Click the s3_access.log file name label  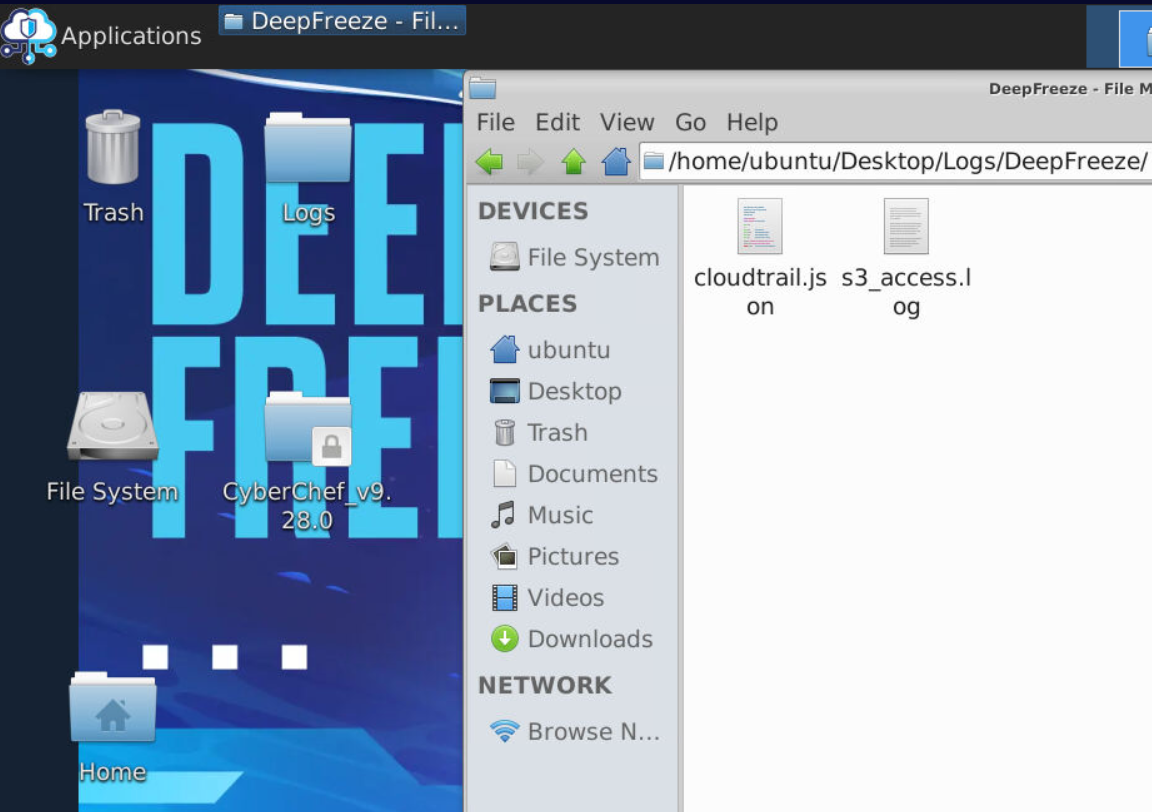coord(906,292)
